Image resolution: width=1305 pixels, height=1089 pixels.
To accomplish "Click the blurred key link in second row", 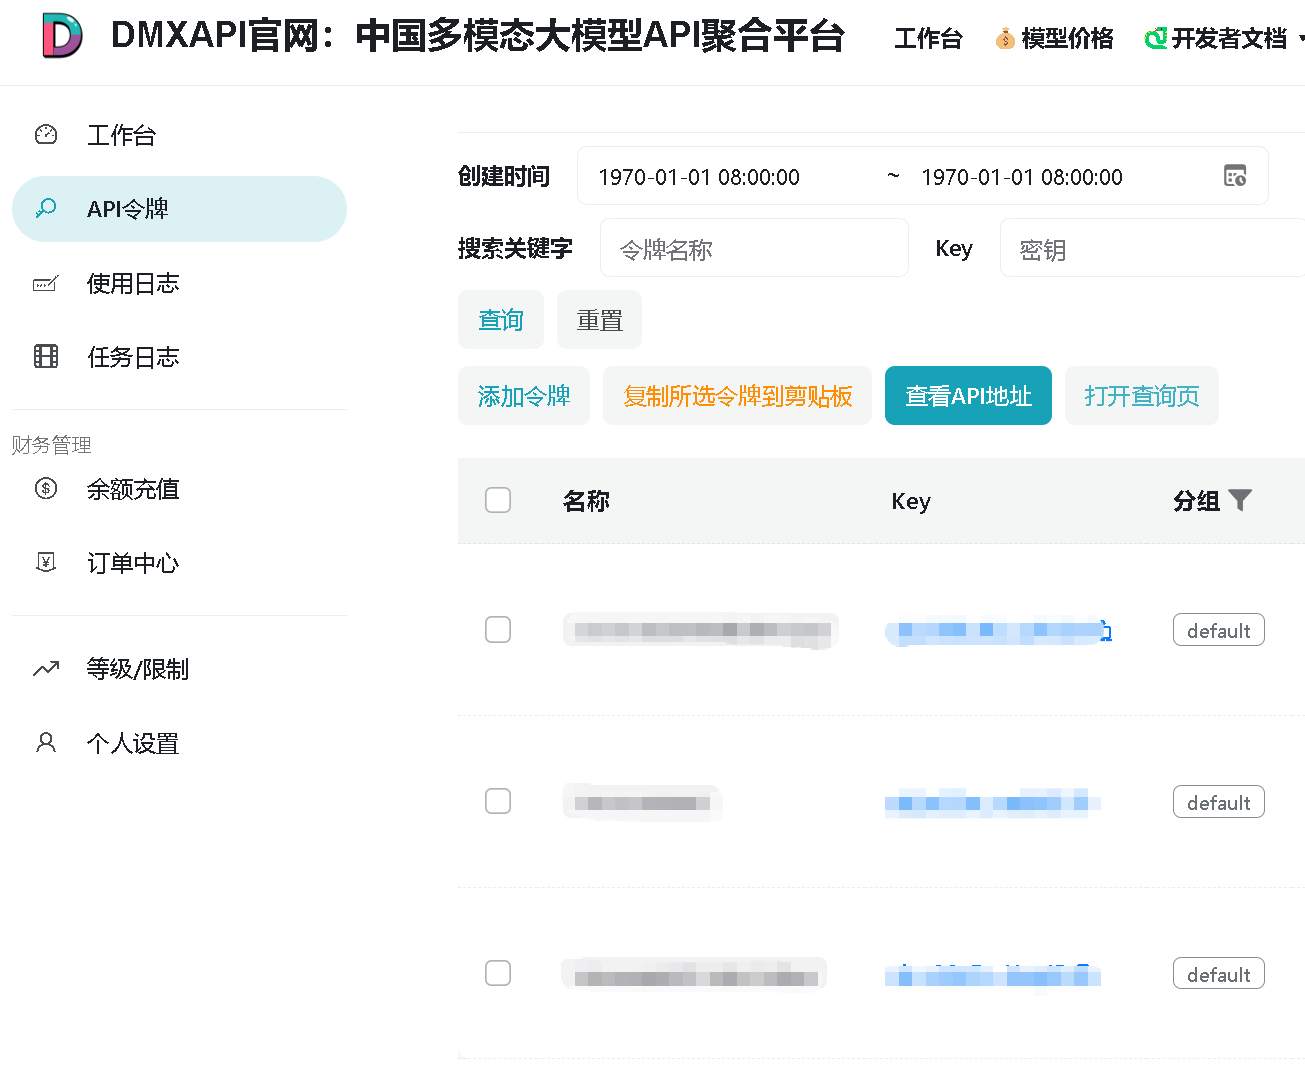I will pos(992,803).
